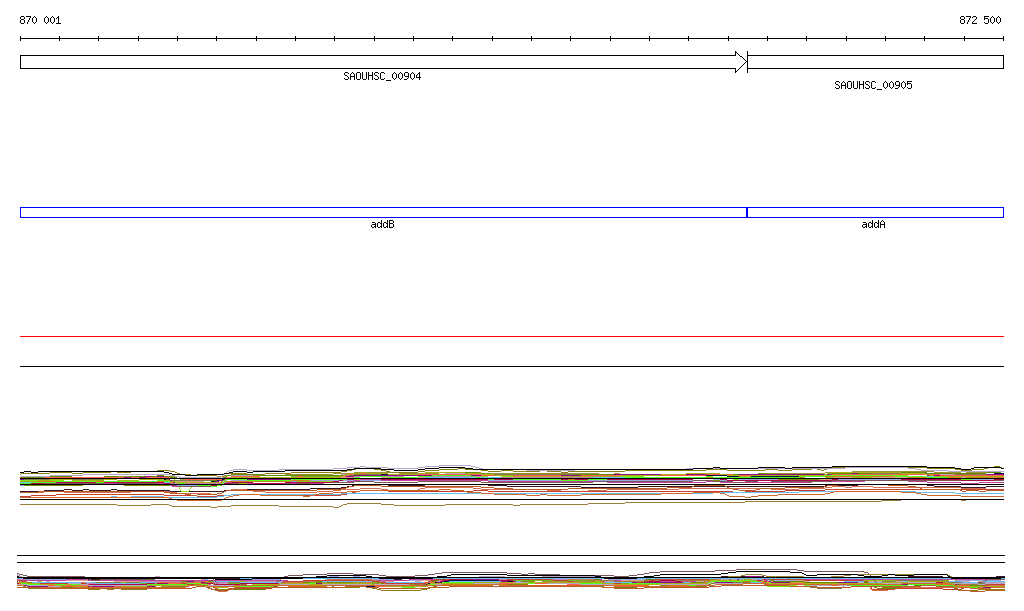Click the lower multicolored profile track
The image size is (1024, 611).
click(512, 581)
